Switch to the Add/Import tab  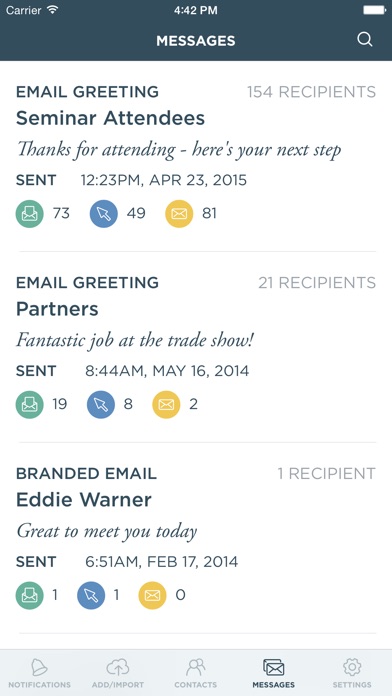[118, 673]
